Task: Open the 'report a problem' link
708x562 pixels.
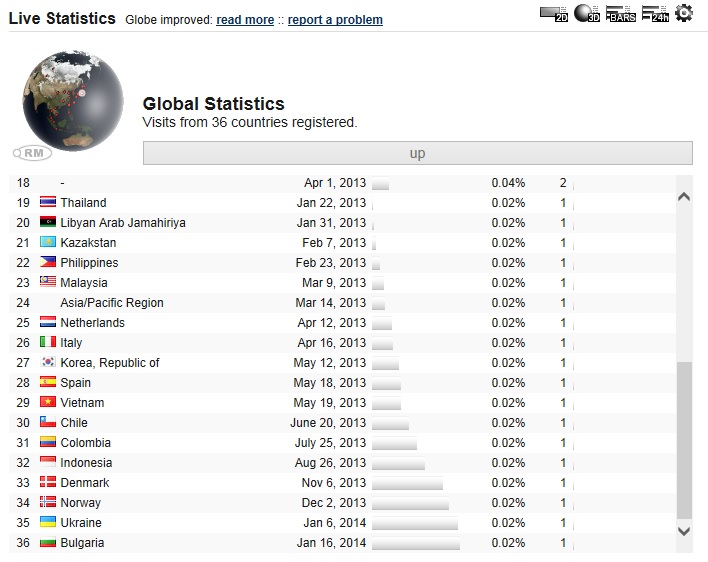Action: point(335,20)
